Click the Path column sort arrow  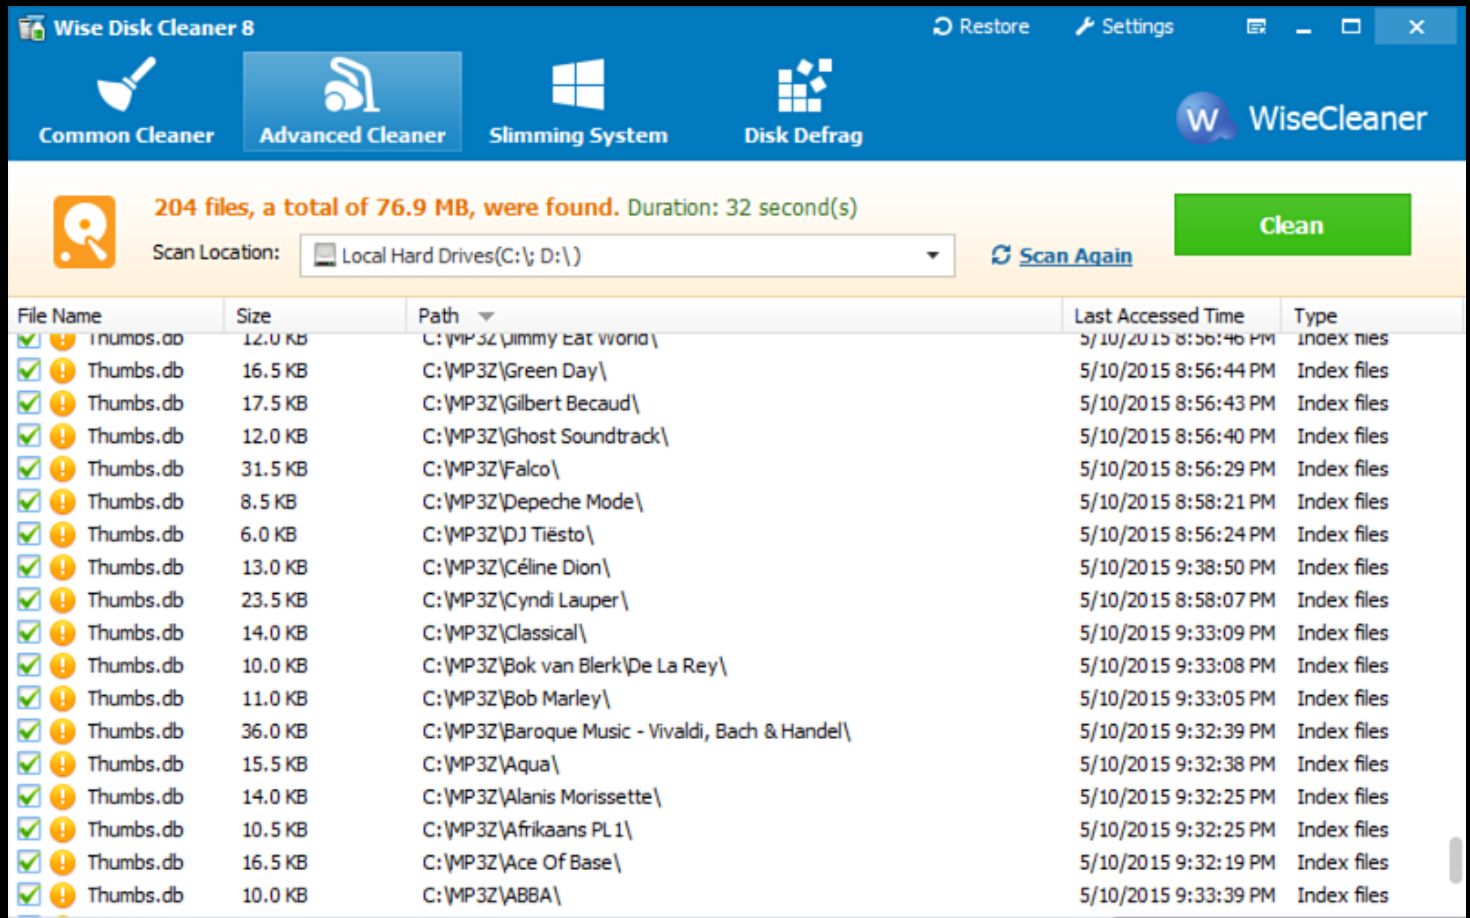pos(486,316)
